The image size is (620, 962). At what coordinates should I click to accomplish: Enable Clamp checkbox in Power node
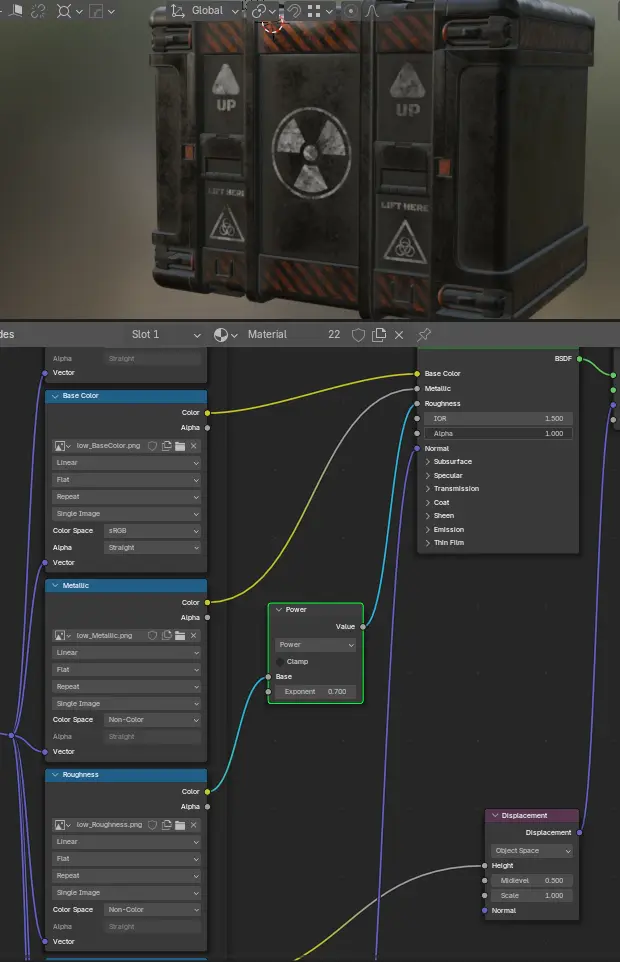281,661
